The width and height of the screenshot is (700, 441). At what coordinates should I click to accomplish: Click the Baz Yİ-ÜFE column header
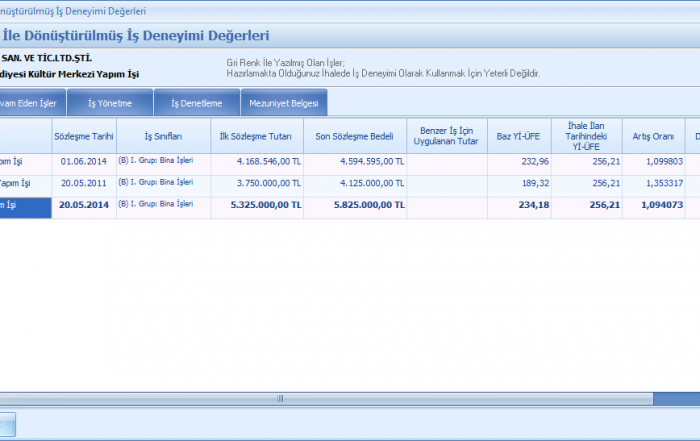click(519, 135)
